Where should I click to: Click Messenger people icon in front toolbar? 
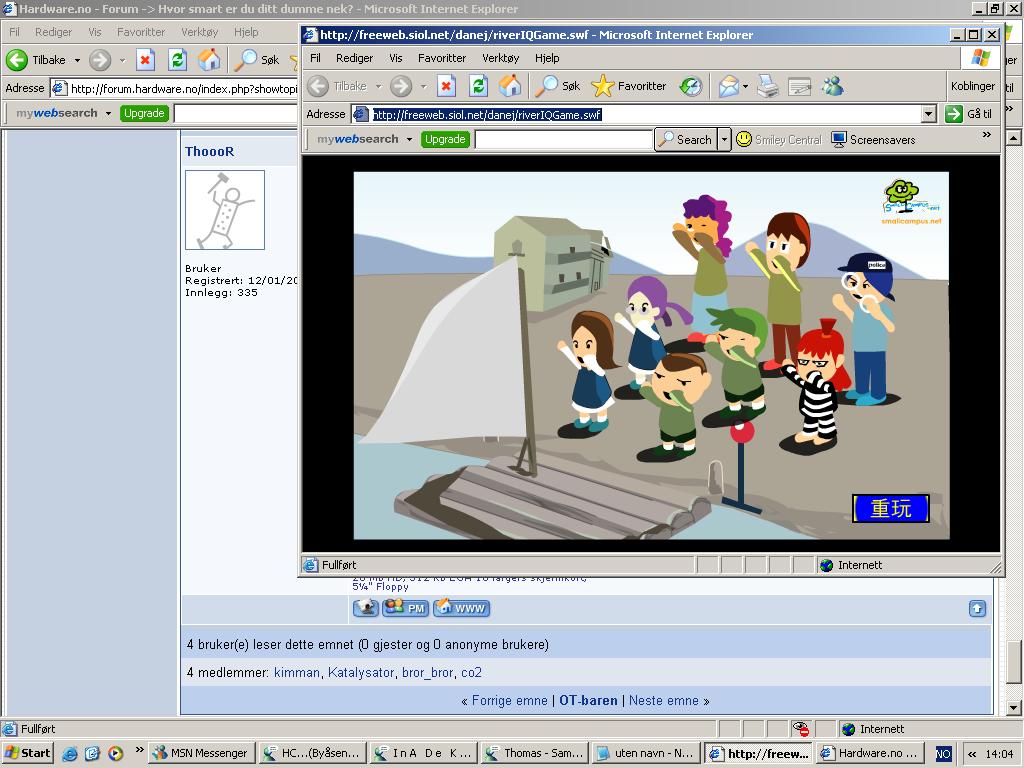pyautogui.click(x=833, y=86)
